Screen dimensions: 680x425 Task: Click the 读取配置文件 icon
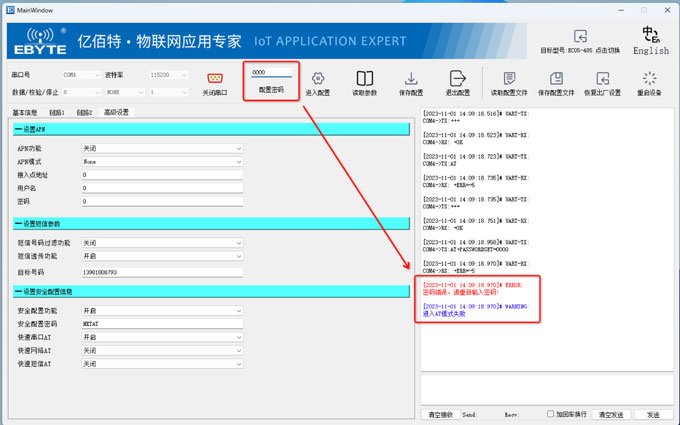click(509, 79)
